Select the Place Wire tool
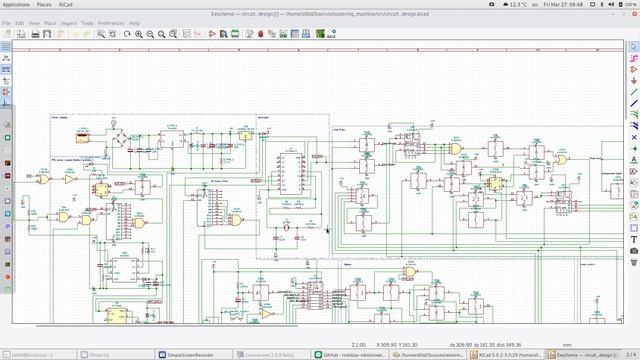Image resolution: width=640 pixels, height=360 pixels. (x=633, y=92)
